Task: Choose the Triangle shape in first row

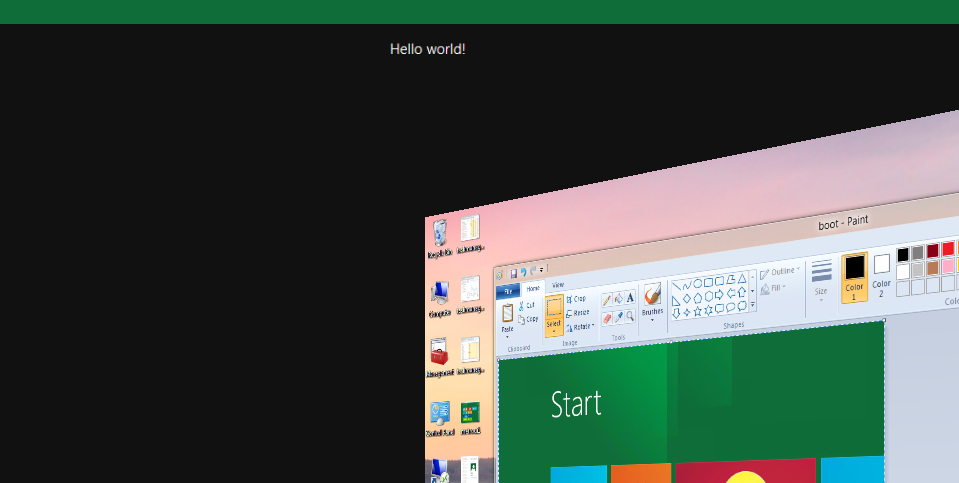Action: click(741, 278)
